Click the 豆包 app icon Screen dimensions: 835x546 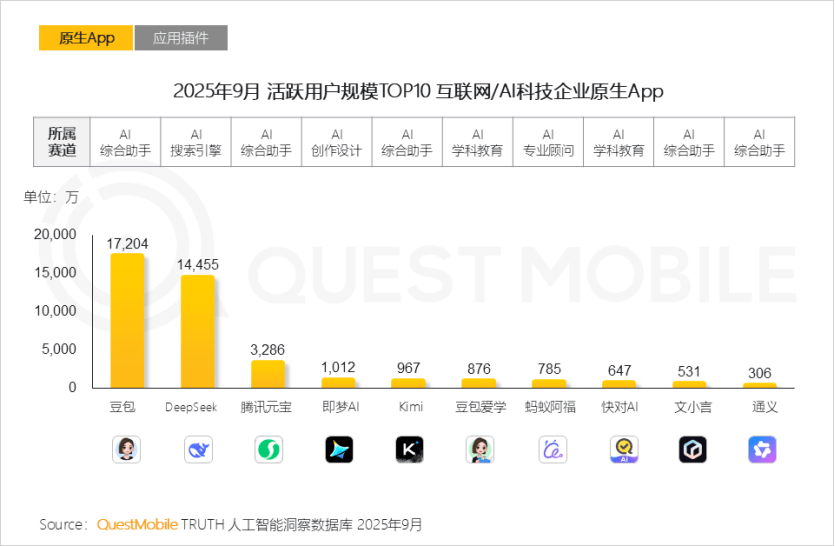[x=126, y=450]
